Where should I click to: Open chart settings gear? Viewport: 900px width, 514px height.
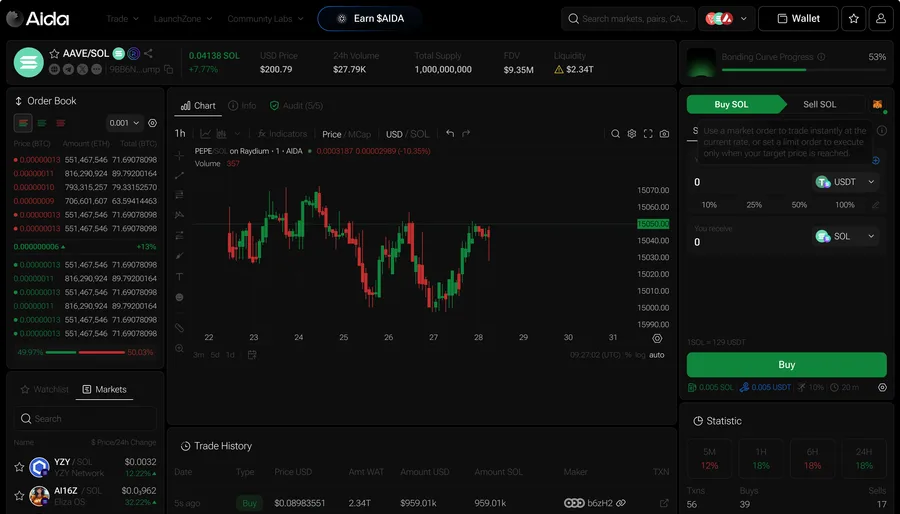(x=632, y=134)
